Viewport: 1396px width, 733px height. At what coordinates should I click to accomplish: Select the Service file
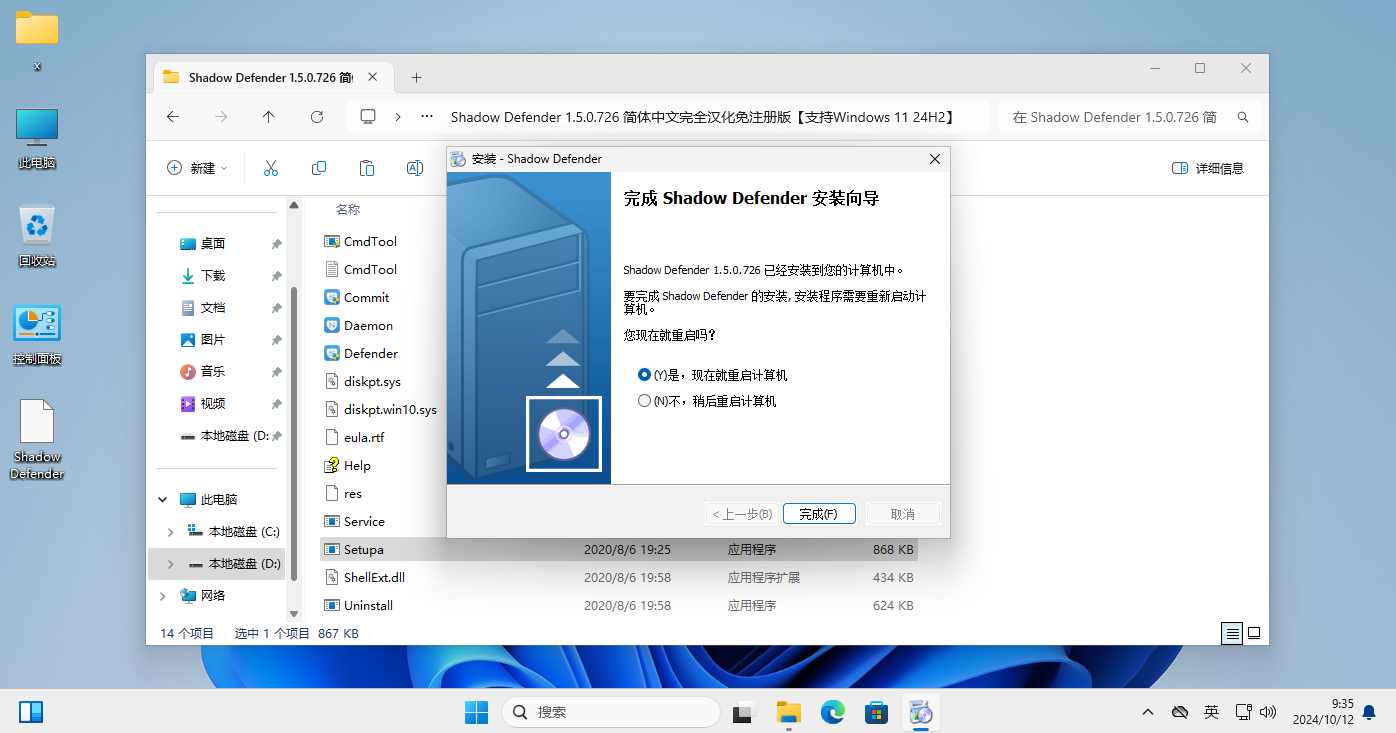point(355,521)
